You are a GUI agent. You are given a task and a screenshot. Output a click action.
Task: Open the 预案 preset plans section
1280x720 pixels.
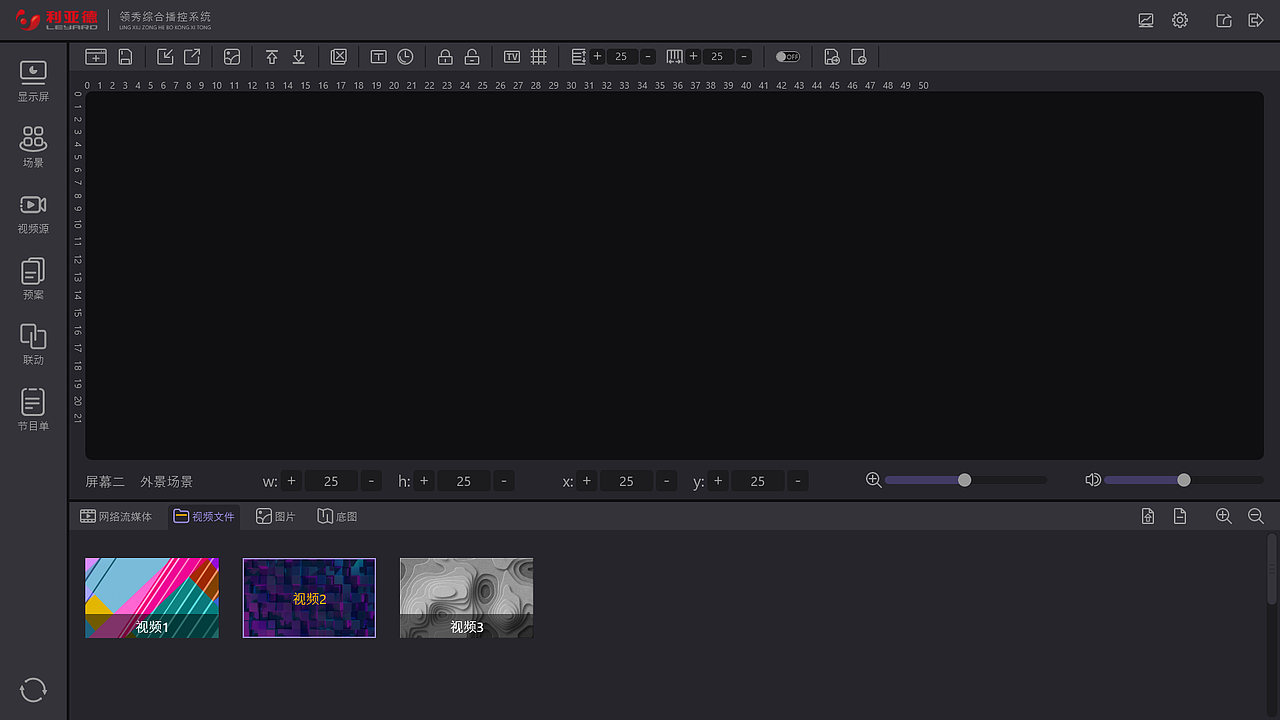coord(33,279)
